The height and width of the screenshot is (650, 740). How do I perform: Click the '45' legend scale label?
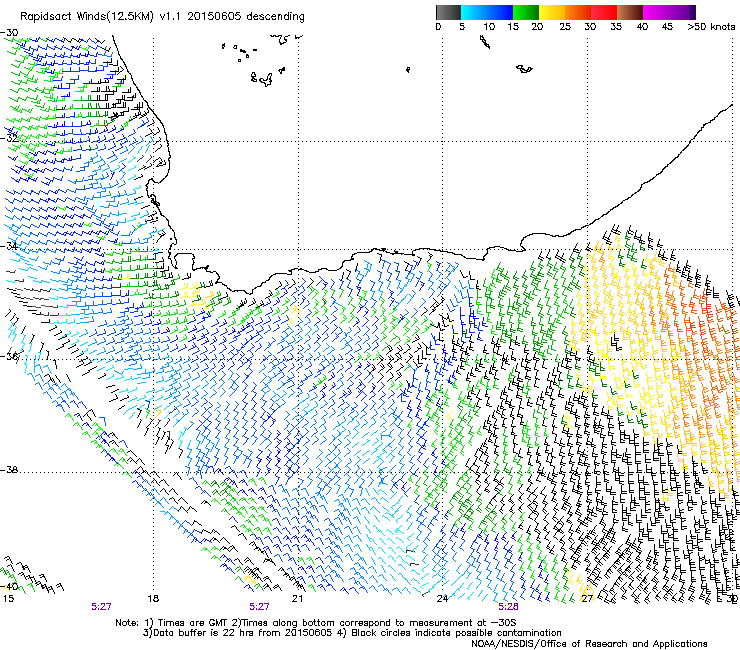(x=667, y=27)
